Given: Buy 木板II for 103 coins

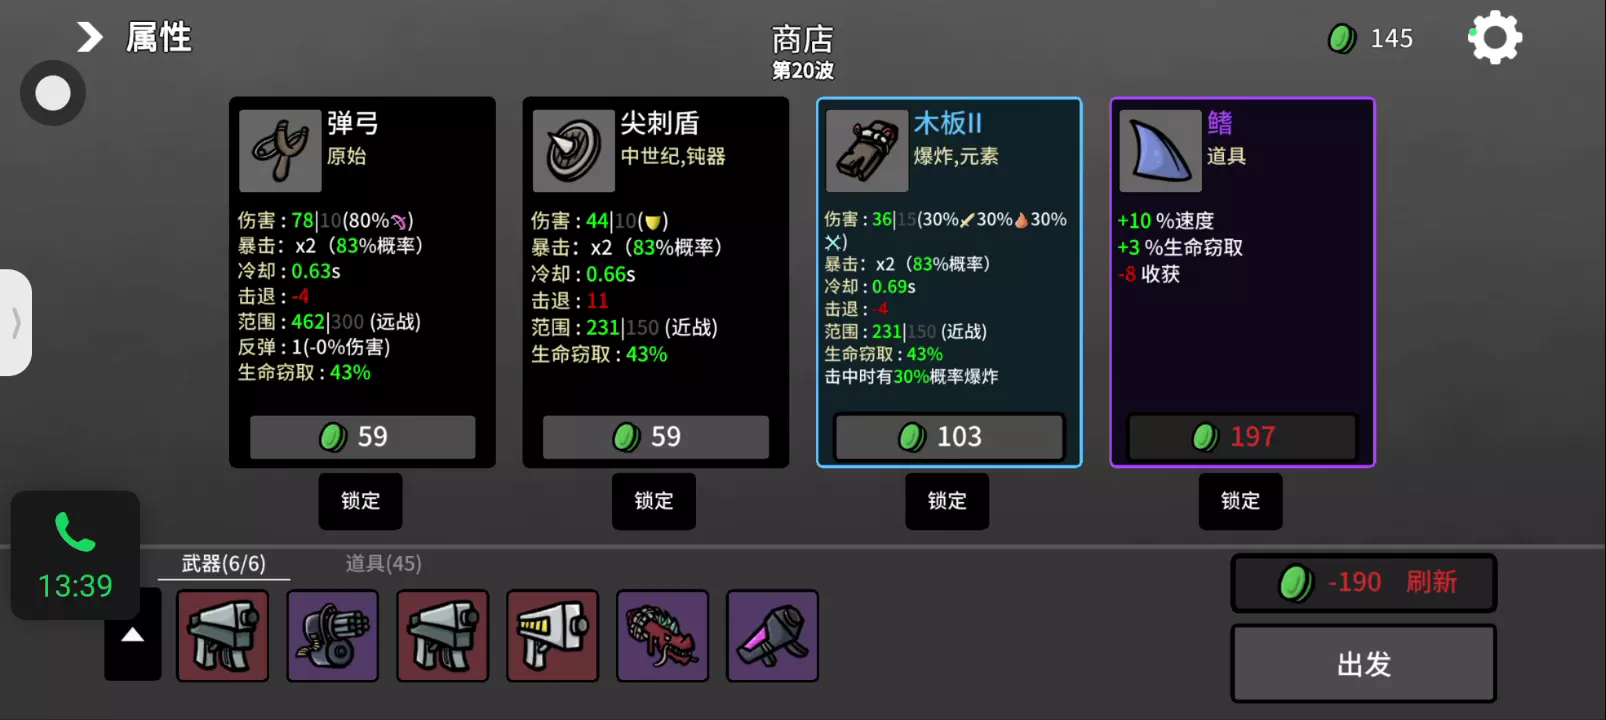Looking at the screenshot, I should pos(949,437).
